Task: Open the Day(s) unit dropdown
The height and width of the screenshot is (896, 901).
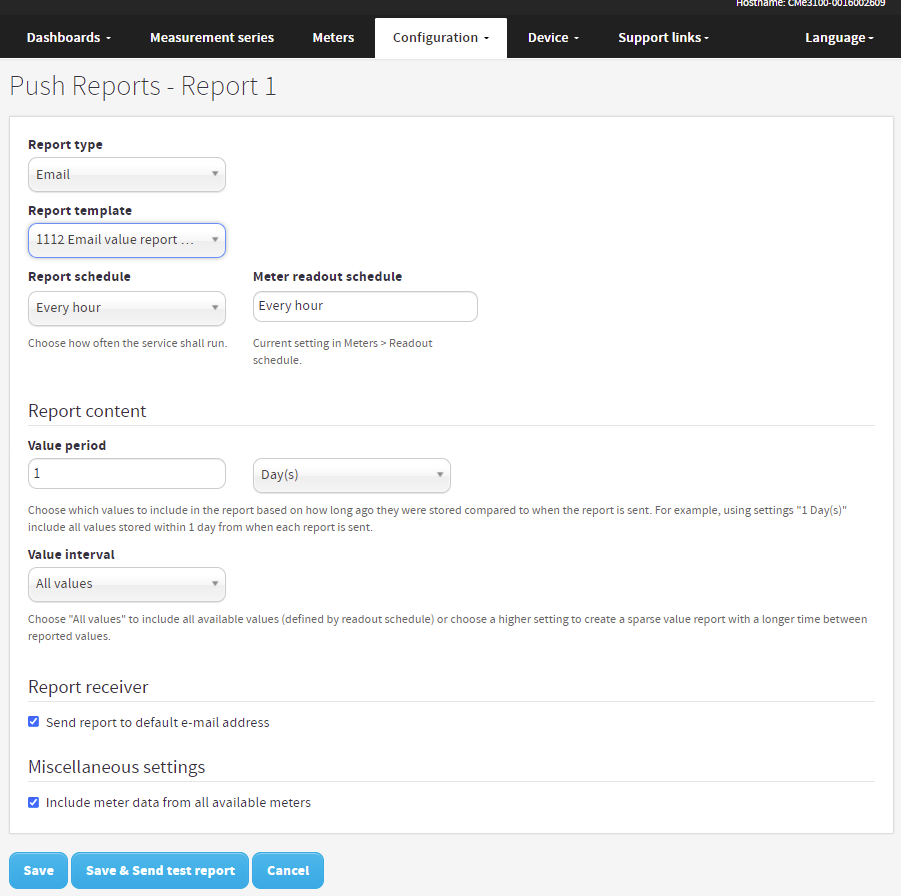Action: [351, 475]
